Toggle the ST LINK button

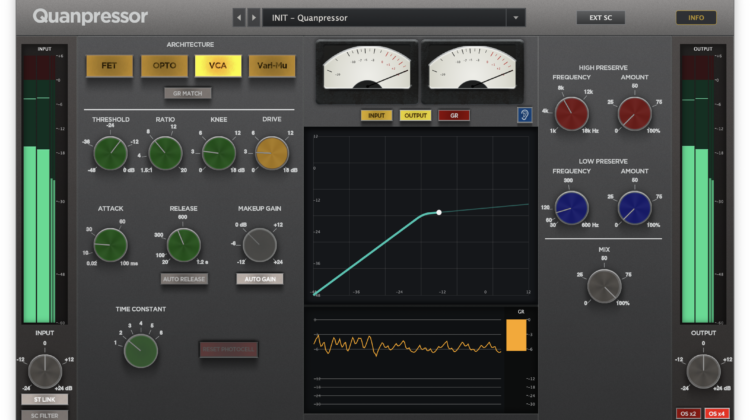(x=44, y=399)
